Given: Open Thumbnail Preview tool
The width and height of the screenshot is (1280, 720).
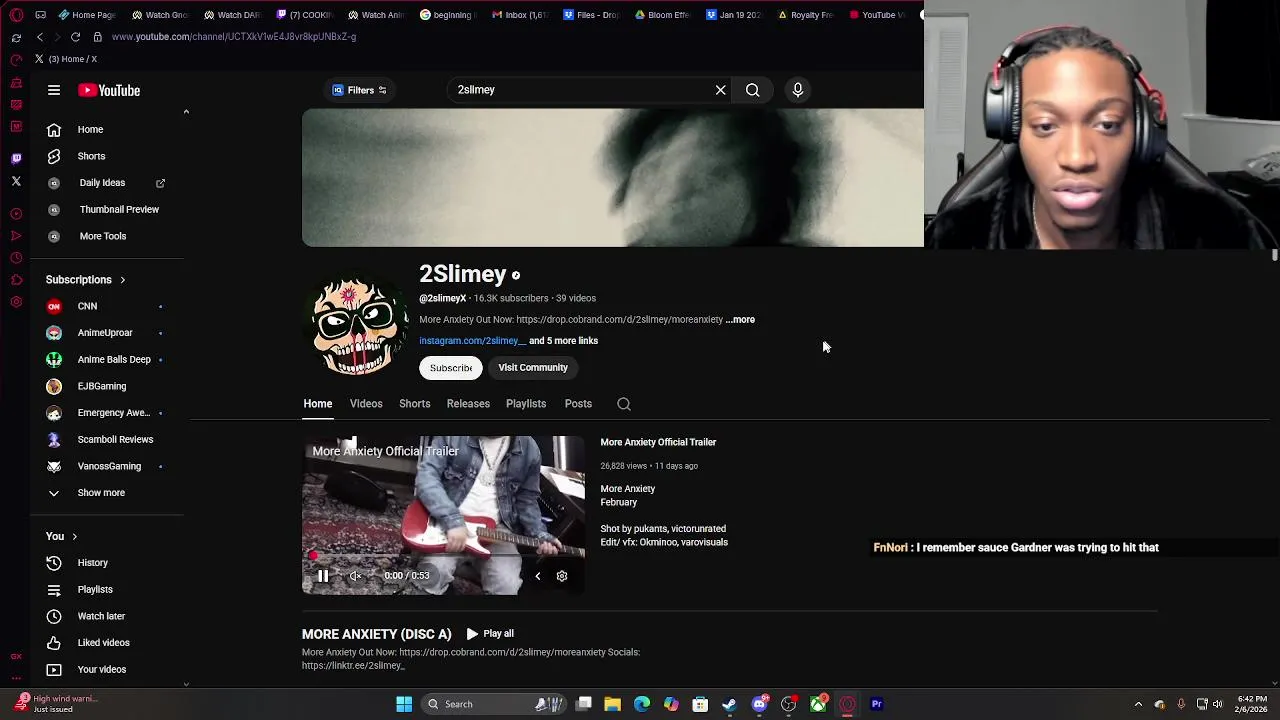Looking at the screenshot, I should pyautogui.click(x=119, y=209).
